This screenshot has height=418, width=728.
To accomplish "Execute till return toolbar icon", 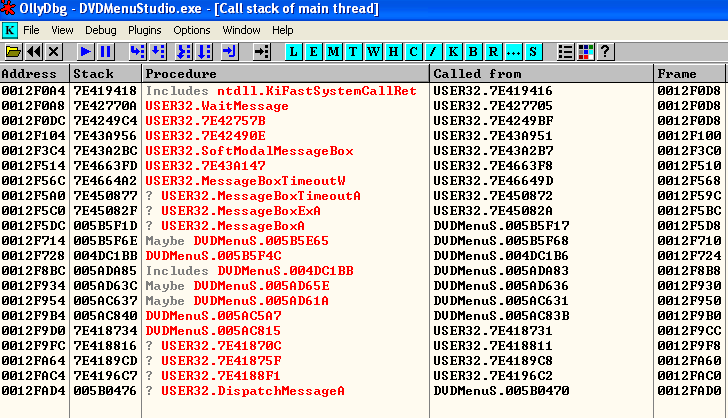I will pos(229,52).
